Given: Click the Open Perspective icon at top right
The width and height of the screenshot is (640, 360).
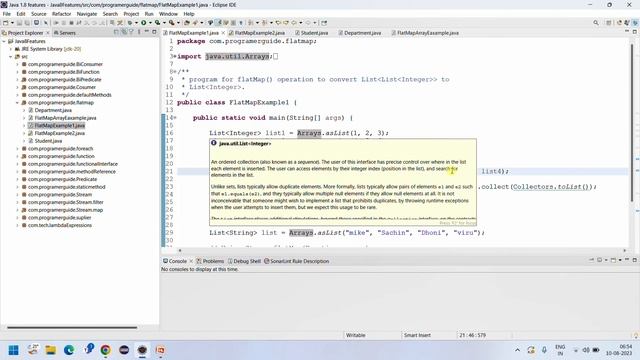Looking at the screenshot, I should 609,23.
